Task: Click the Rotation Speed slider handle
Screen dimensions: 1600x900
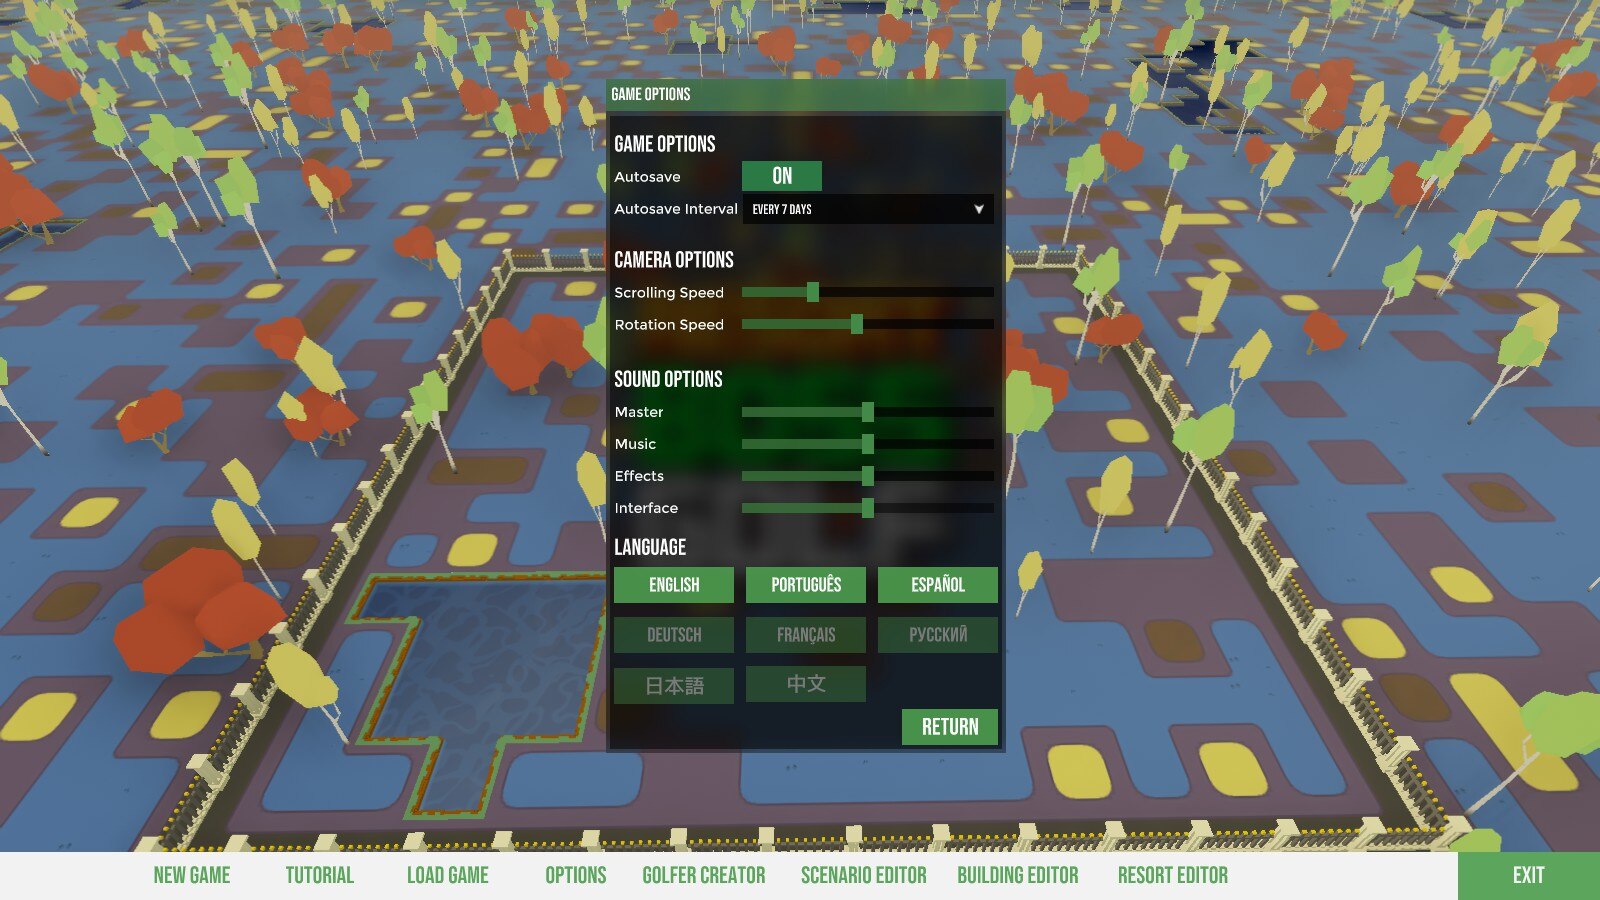Action: click(x=856, y=324)
